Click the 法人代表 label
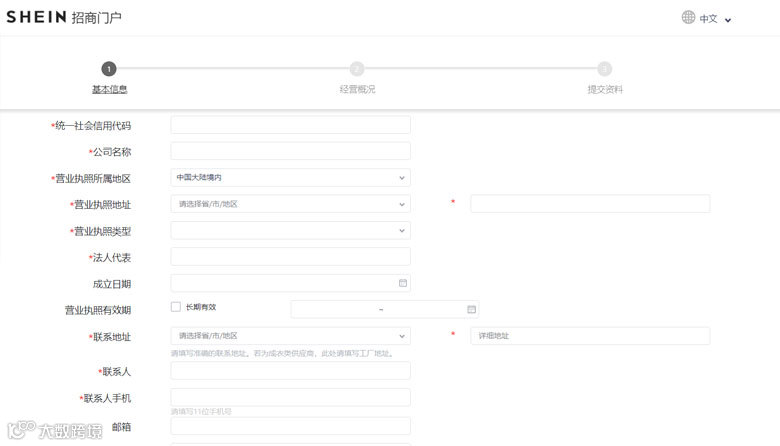This screenshot has width=780, height=446. (111, 258)
